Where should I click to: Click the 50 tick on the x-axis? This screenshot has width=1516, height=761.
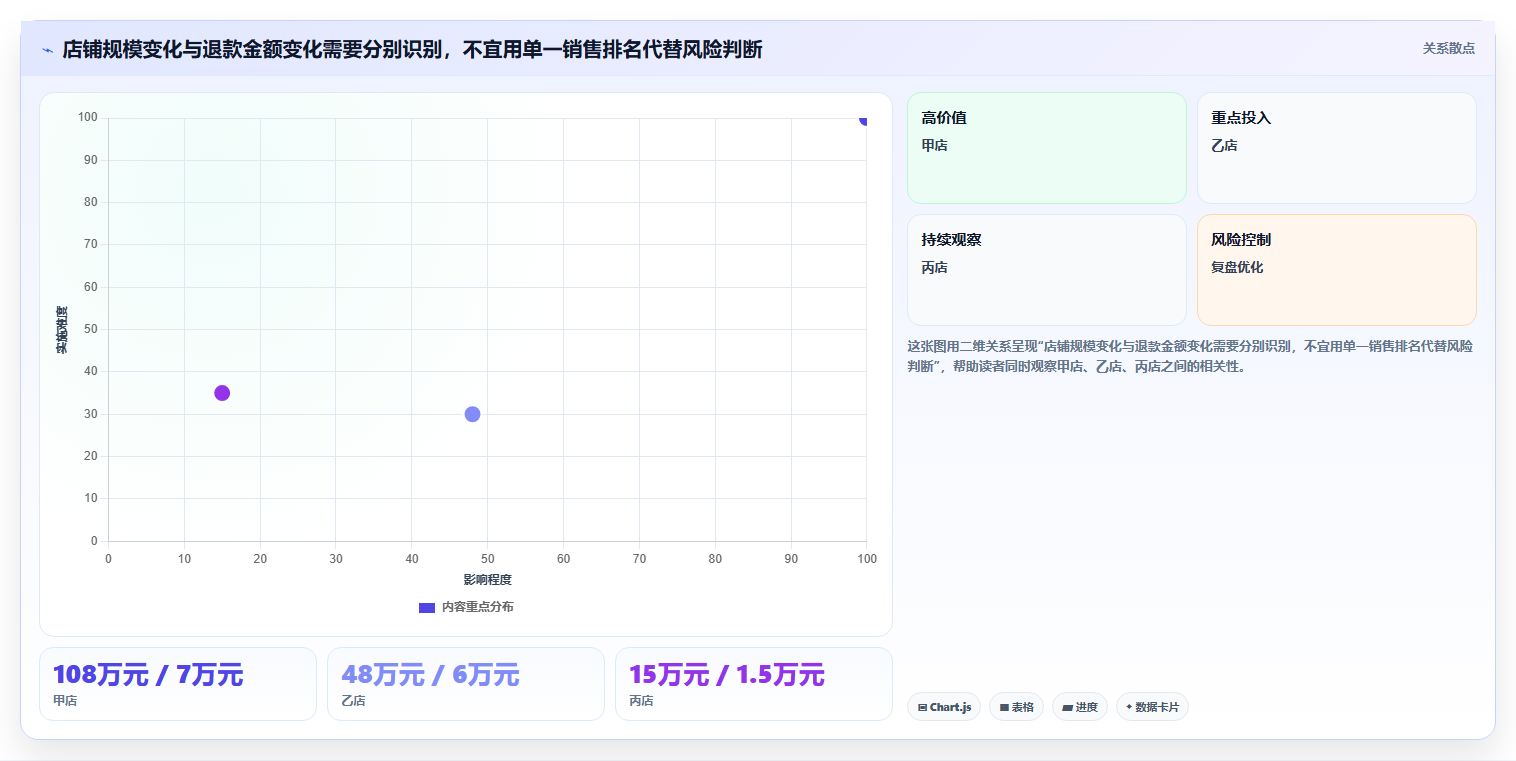487,558
